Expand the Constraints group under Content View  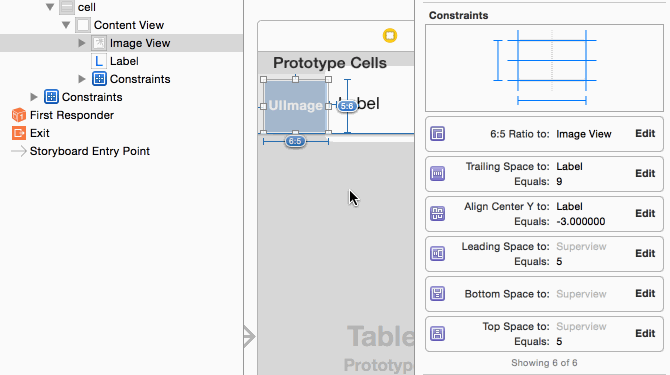pyautogui.click(x=82, y=79)
